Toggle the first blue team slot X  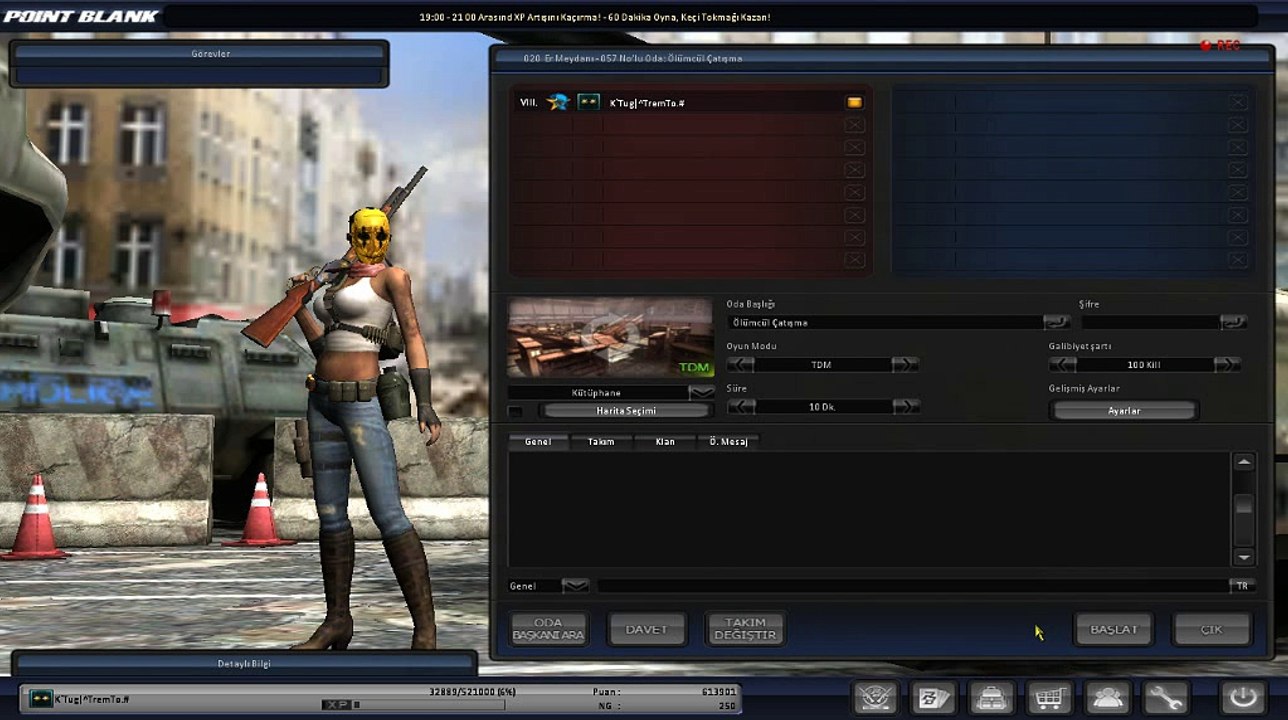tap(1238, 102)
